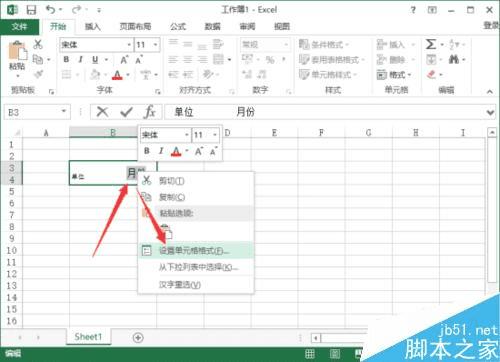Click the Format cells button in ribbon
Viewport: 500px width, 362px height.
[394, 74]
